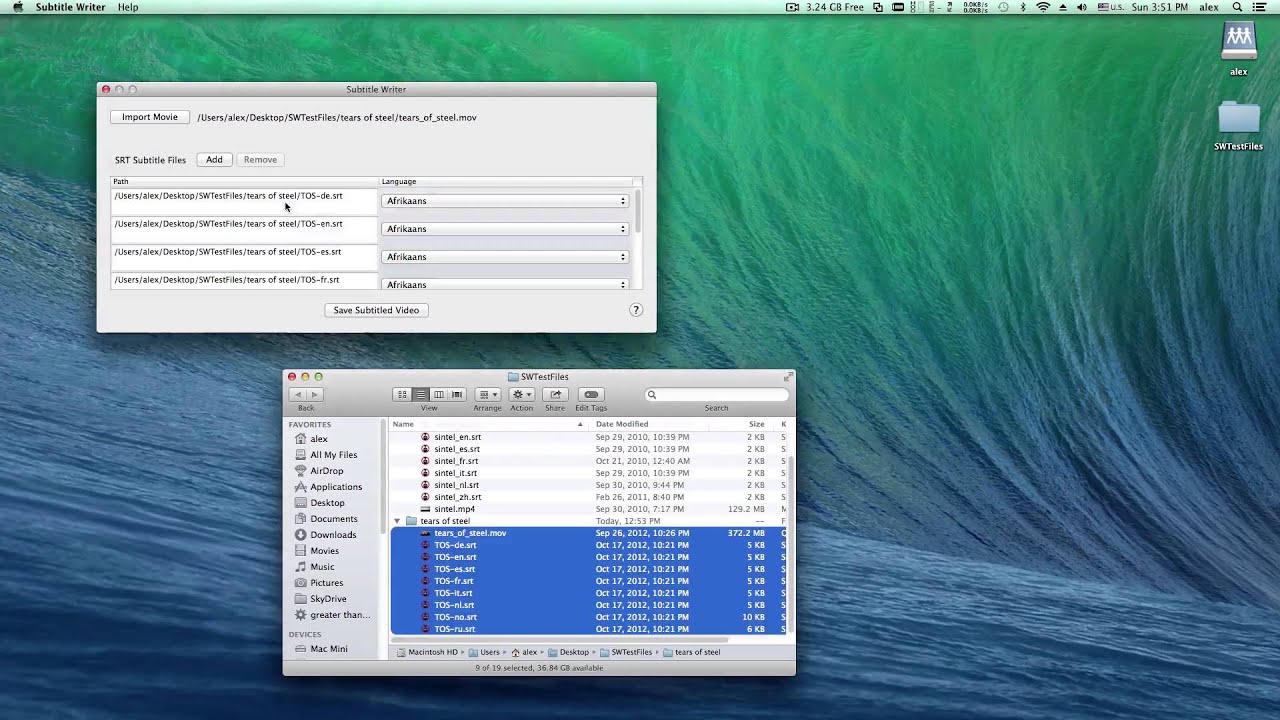Screen dimensions: 1280x720
Task: Go forward in Finder window
Action: [x=313, y=395]
